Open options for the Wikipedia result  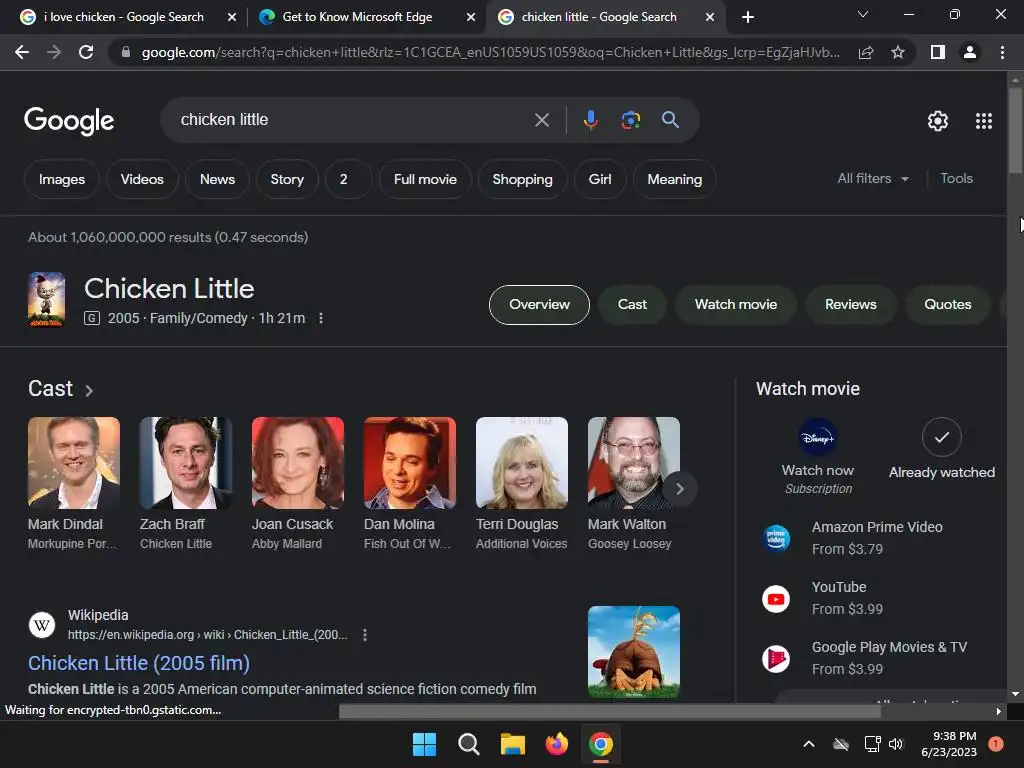[365, 635]
